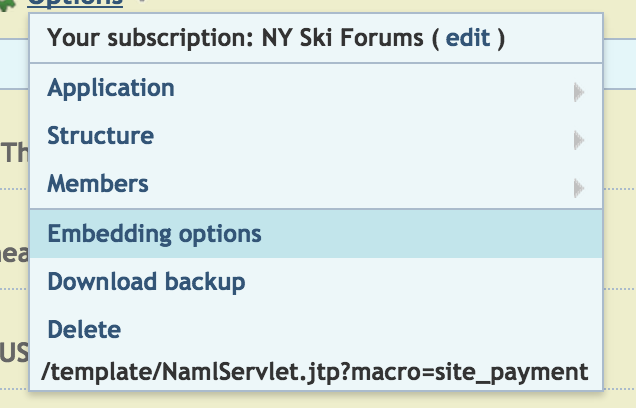
Task: Open the Application submenu
Action: (111, 88)
